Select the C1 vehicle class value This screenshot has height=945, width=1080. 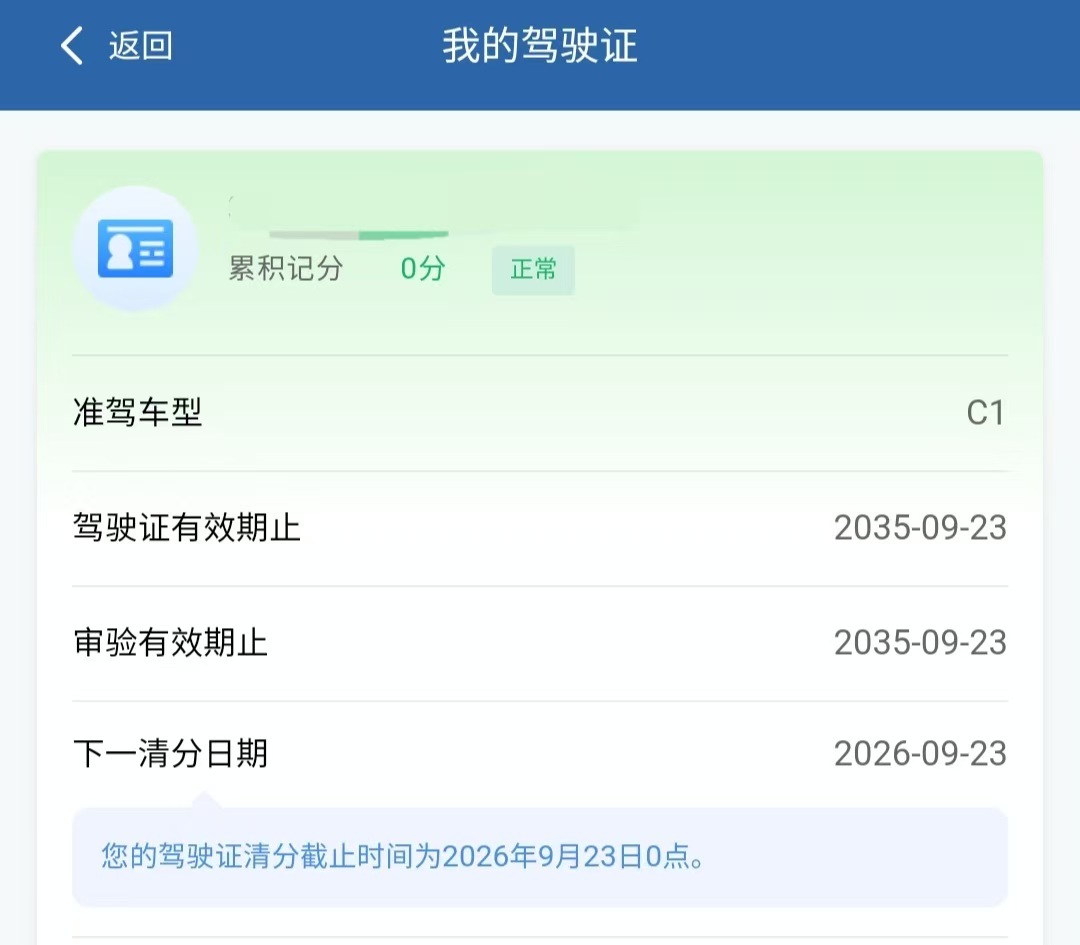point(985,413)
